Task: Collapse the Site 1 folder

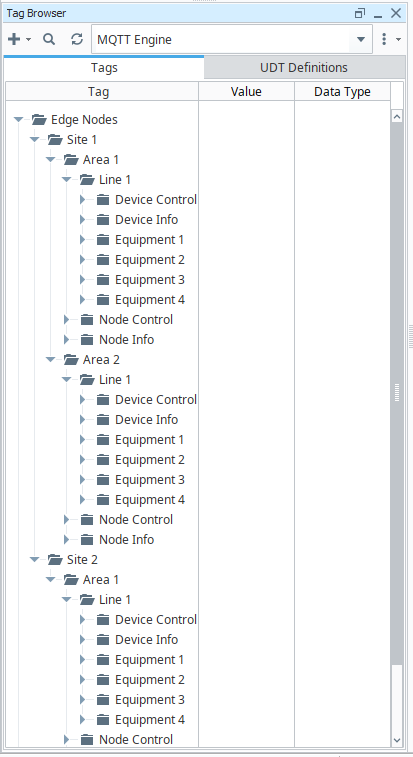Action: point(34,140)
